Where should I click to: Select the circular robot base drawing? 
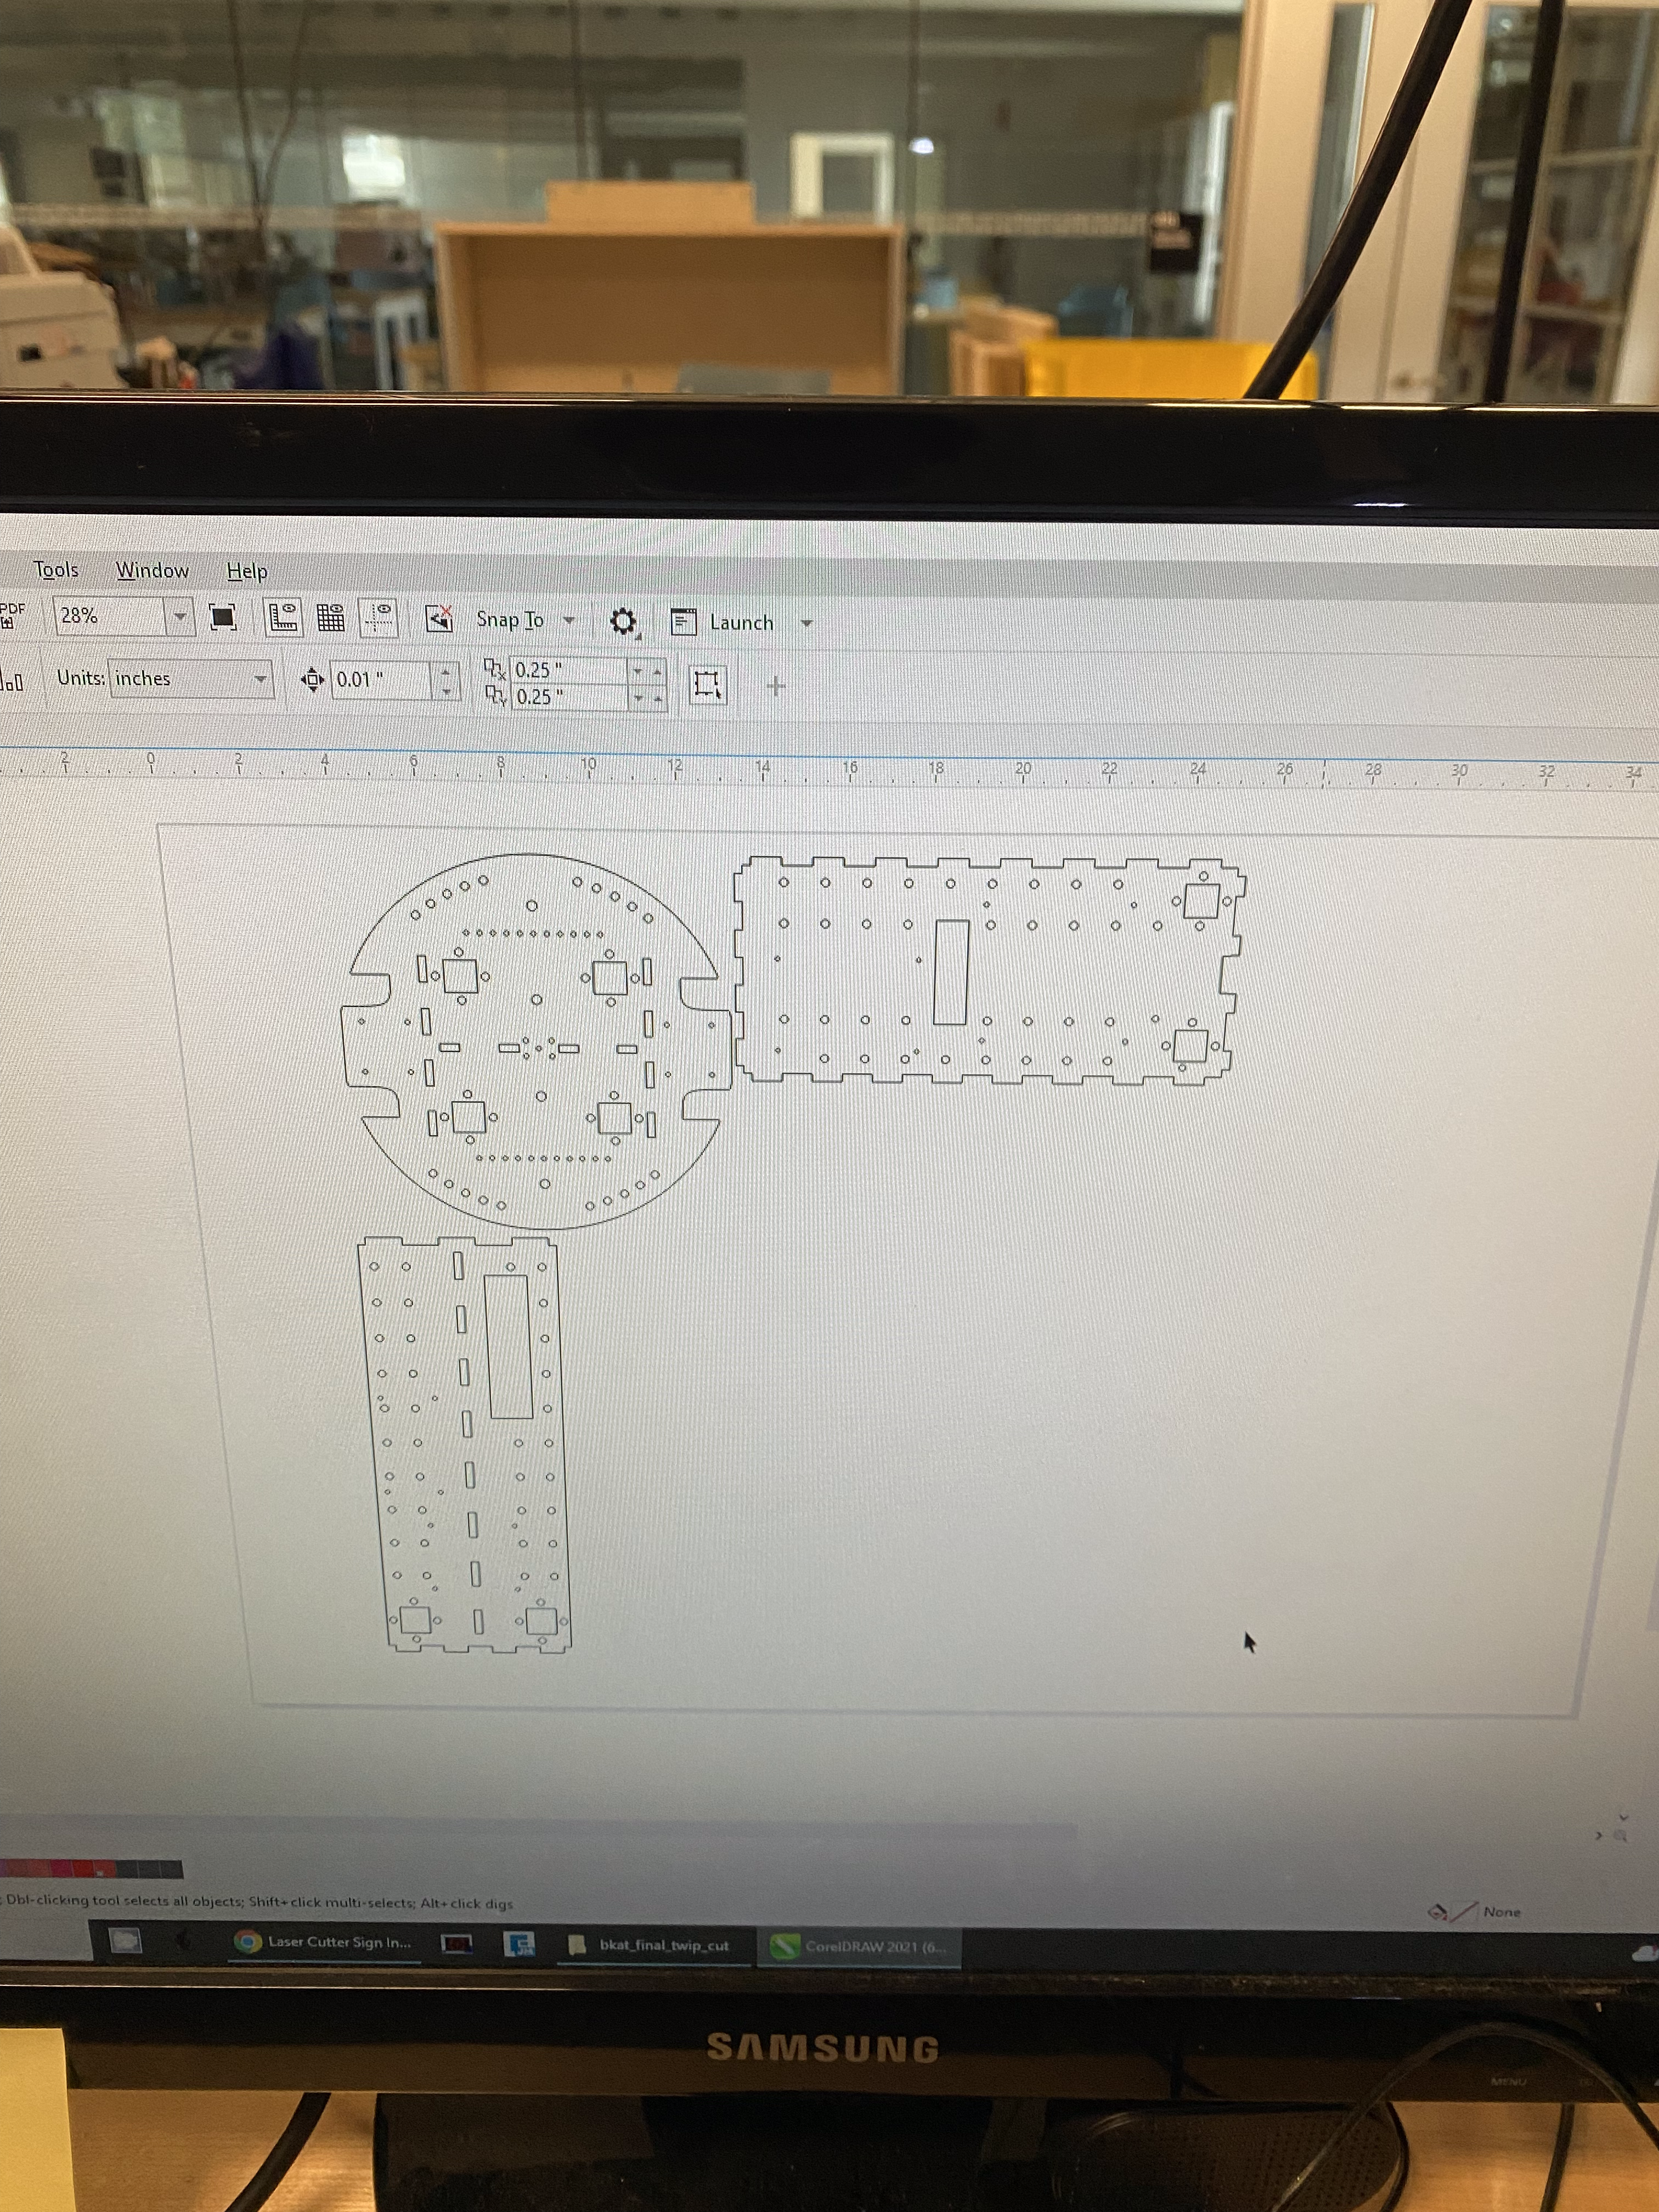coord(537,1040)
